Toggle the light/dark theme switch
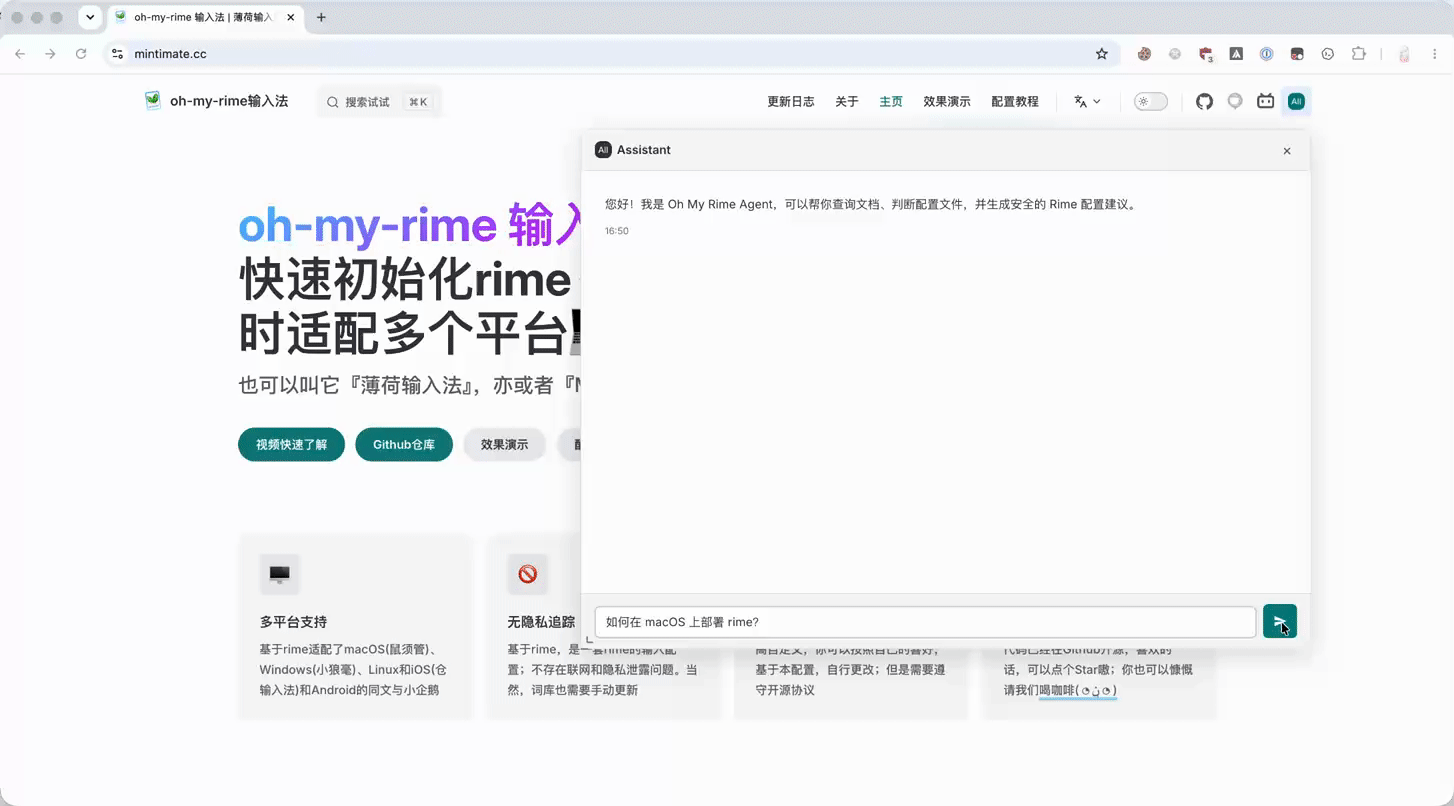 1150,101
